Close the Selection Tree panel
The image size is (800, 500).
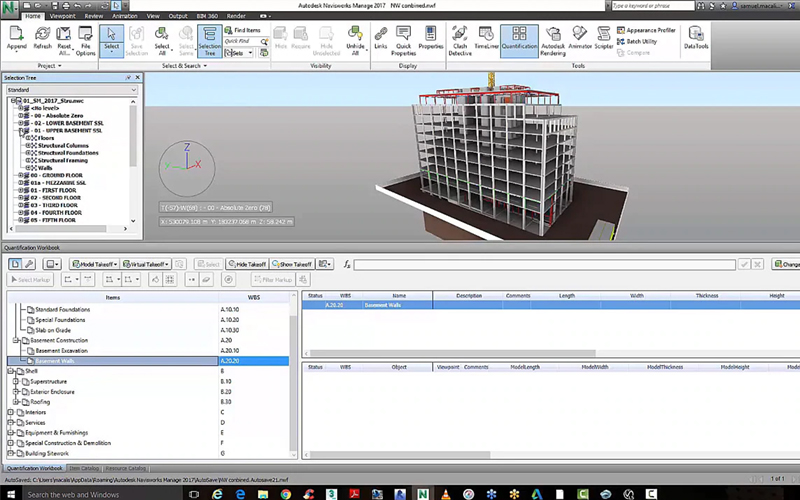point(137,78)
